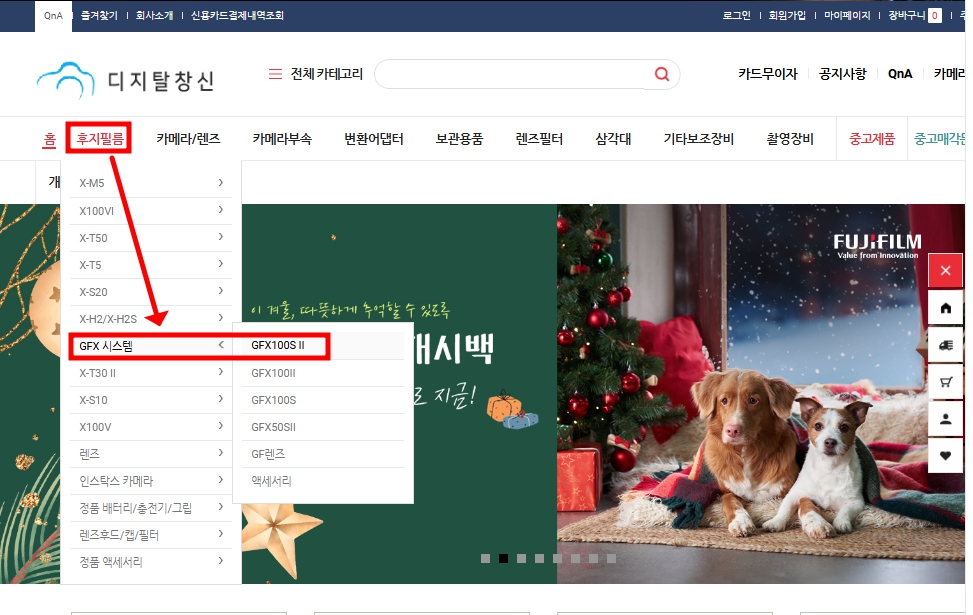Expand the X-M5 submenu arrow
The height and width of the screenshot is (615, 973).
click(220, 182)
